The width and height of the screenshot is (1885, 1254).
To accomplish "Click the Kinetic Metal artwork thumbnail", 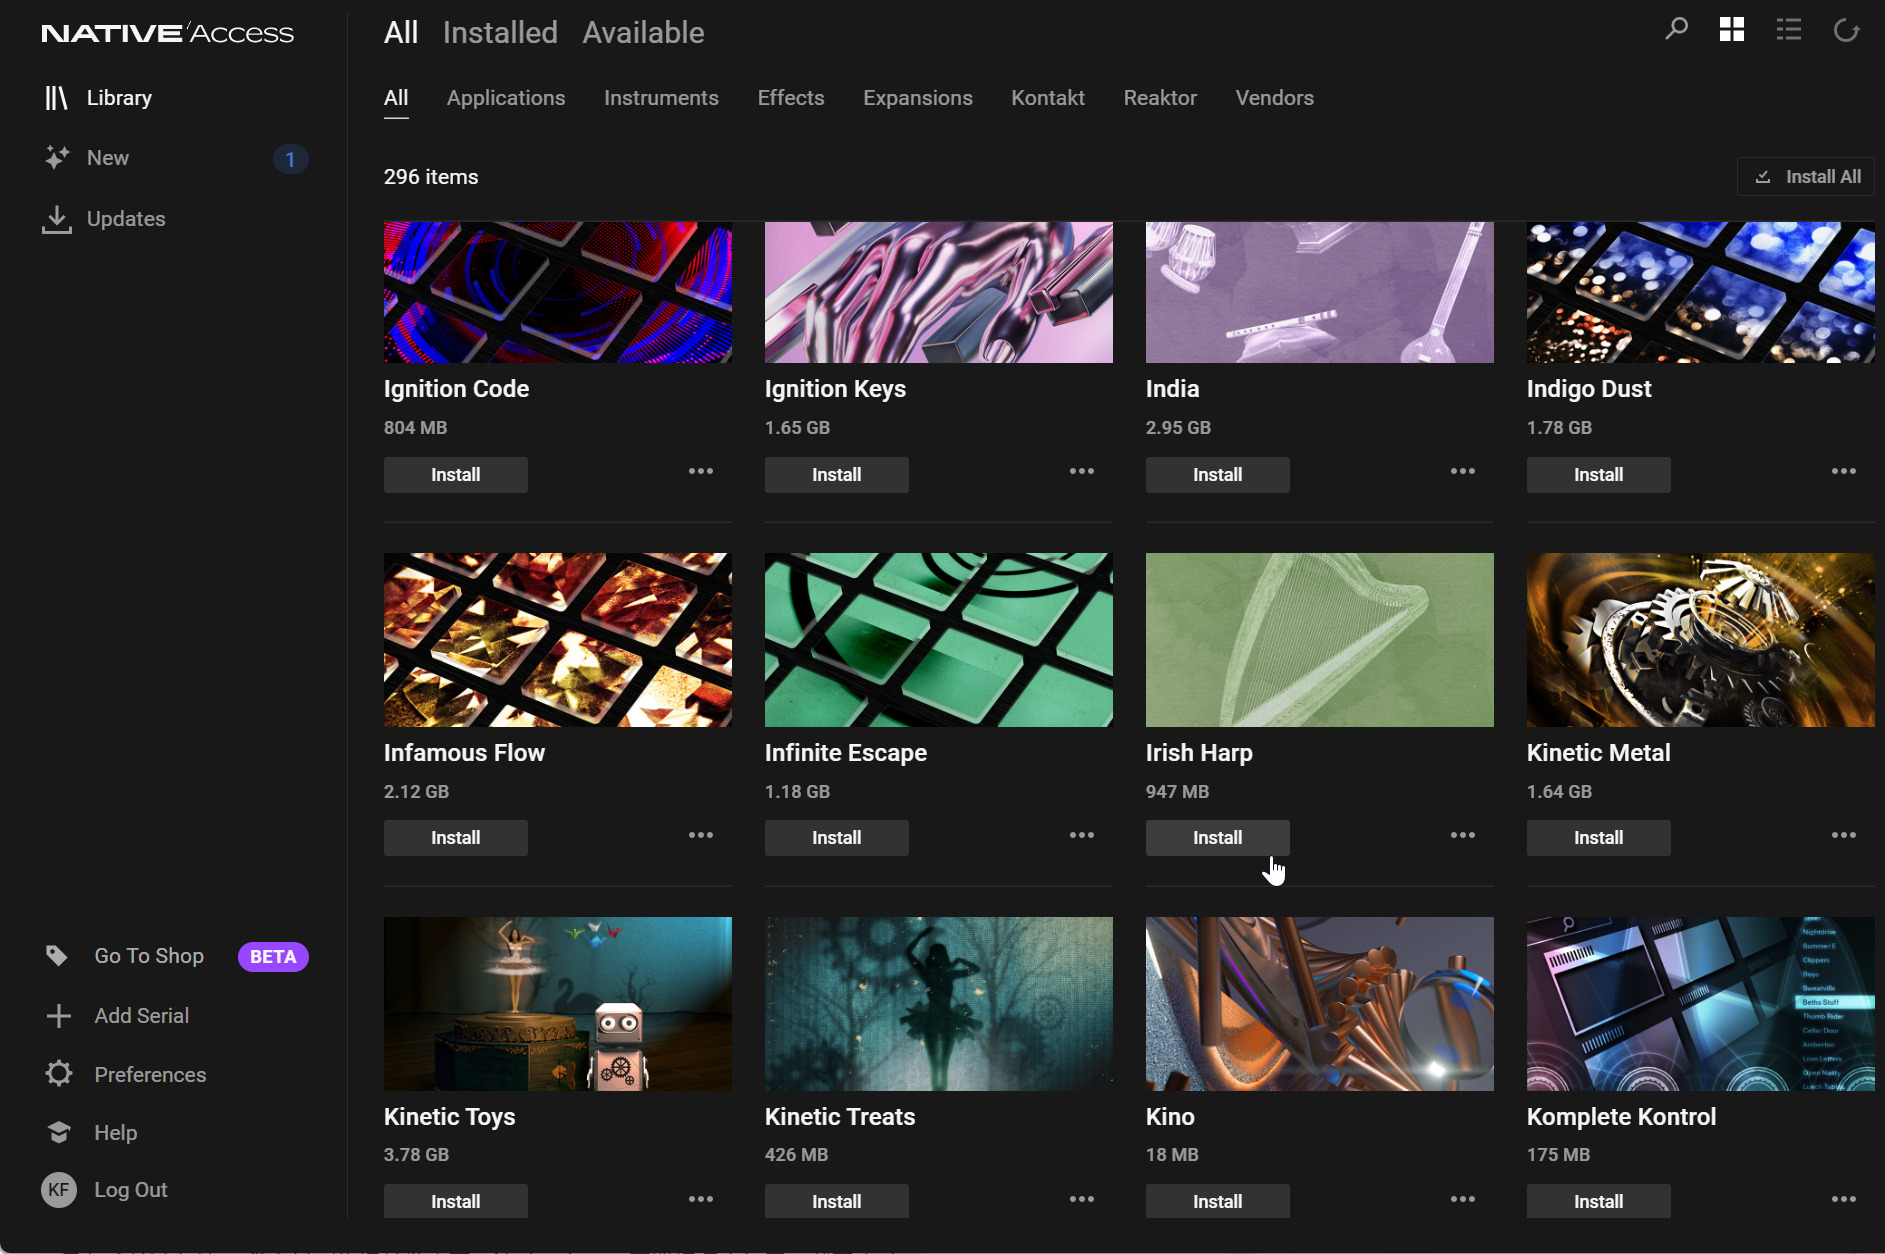I will pyautogui.click(x=1701, y=640).
